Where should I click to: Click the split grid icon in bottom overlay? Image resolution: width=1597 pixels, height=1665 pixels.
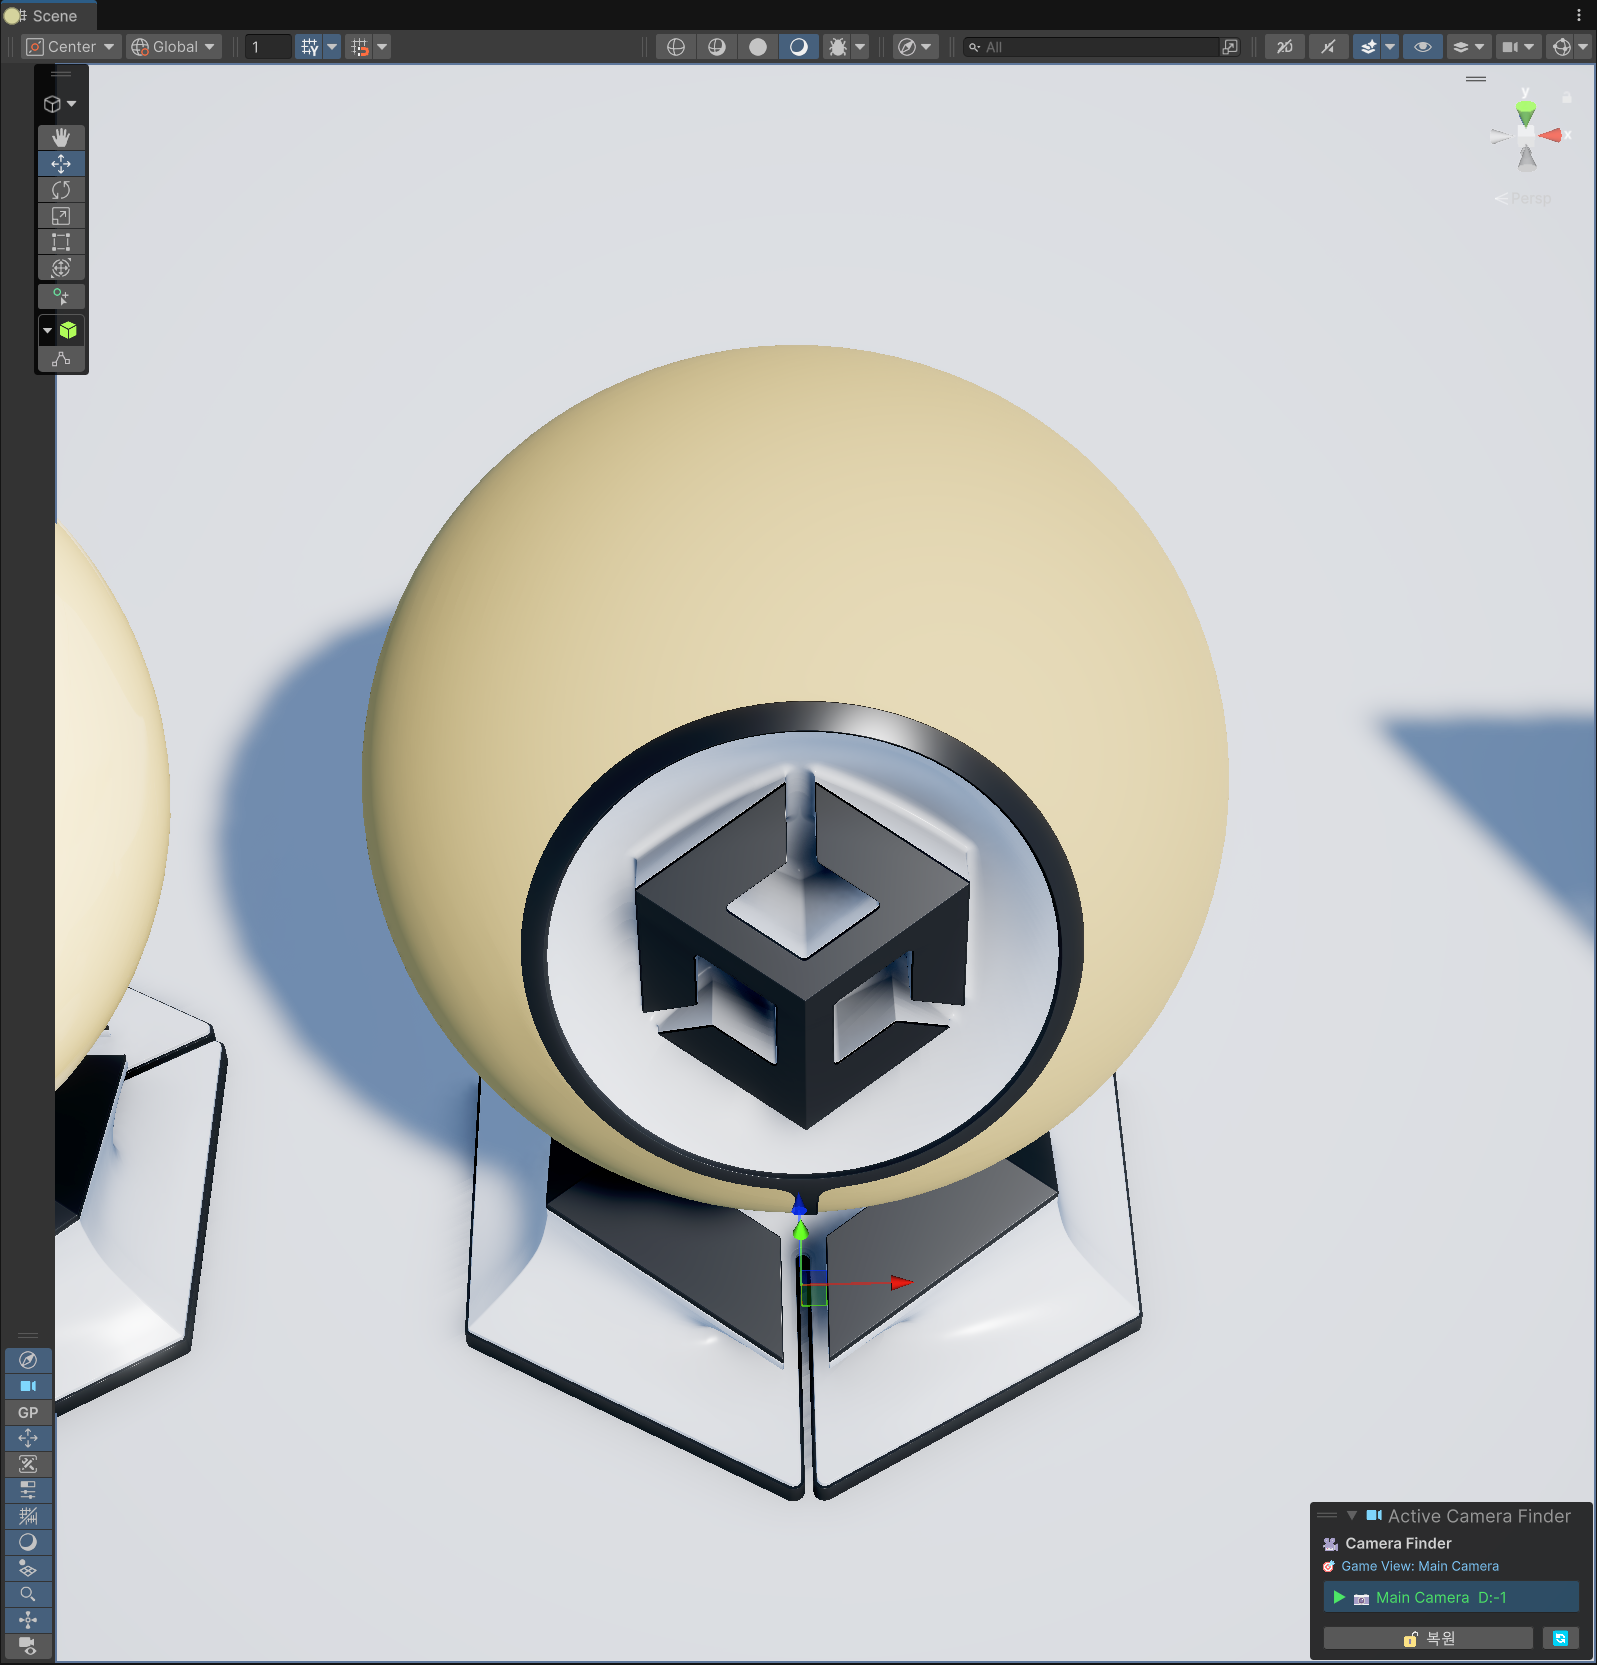point(28,1516)
